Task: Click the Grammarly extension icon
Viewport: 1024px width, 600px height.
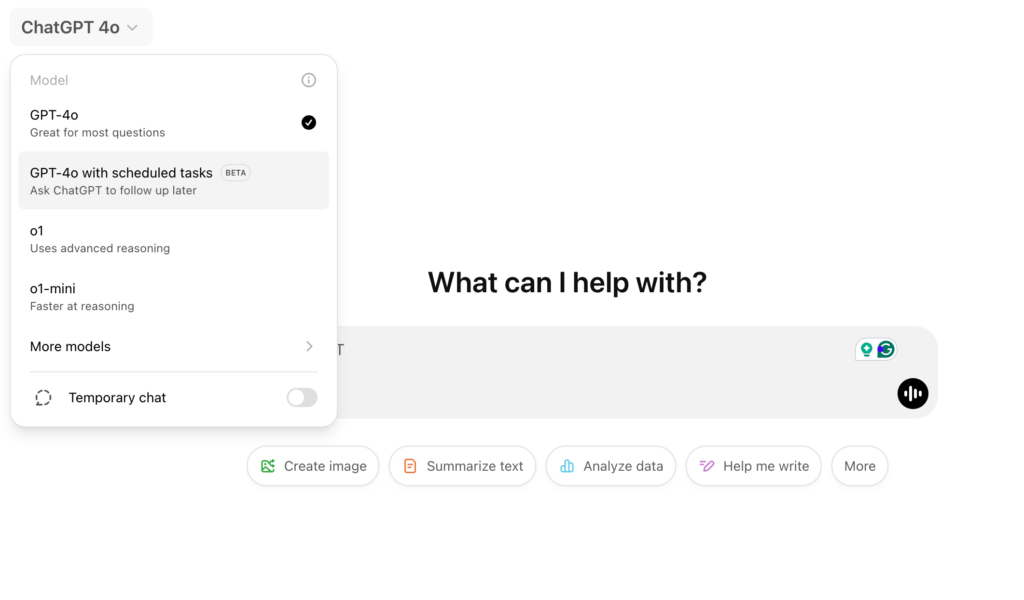Action: coord(884,349)
